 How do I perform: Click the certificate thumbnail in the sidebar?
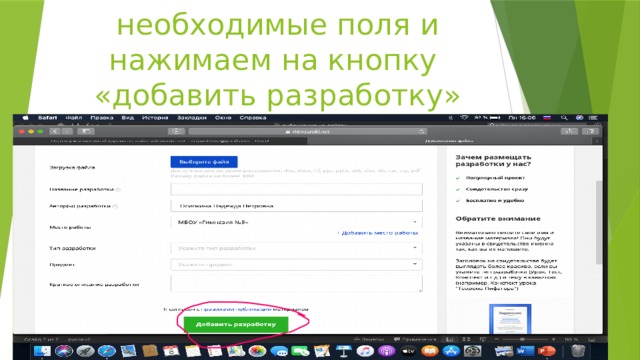click(510, 318)
